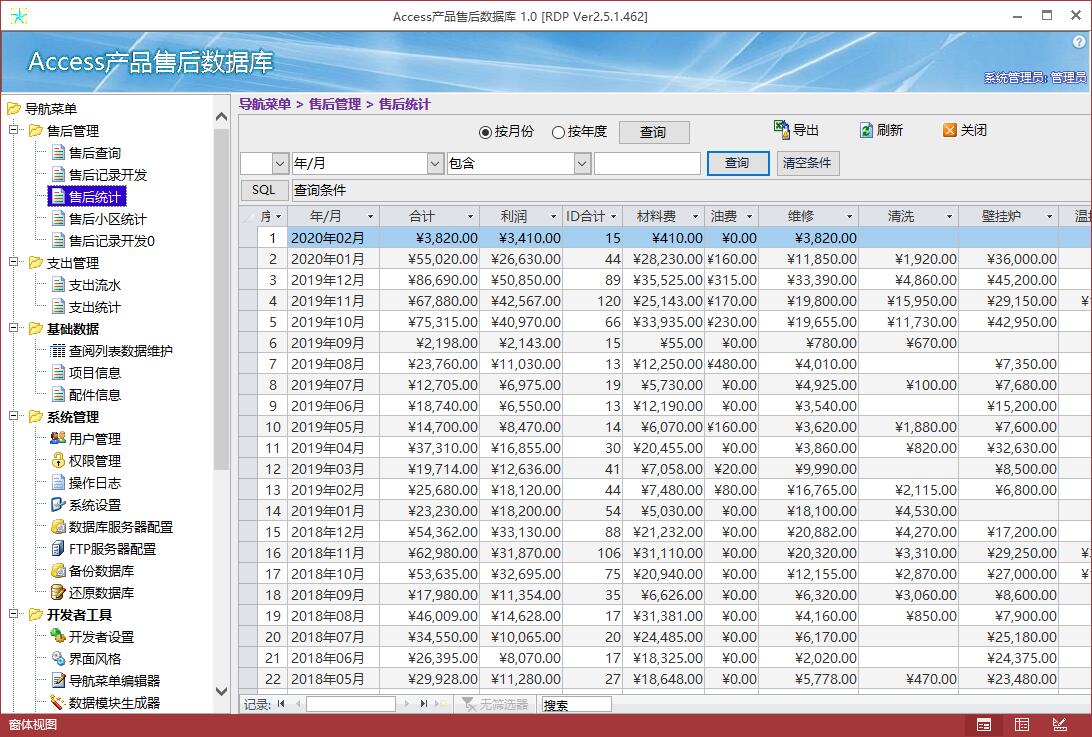The height and width of the screenshot is (737, 1092).
Task: Open the 材料费 column filter arrow
Action: point(694,217)
